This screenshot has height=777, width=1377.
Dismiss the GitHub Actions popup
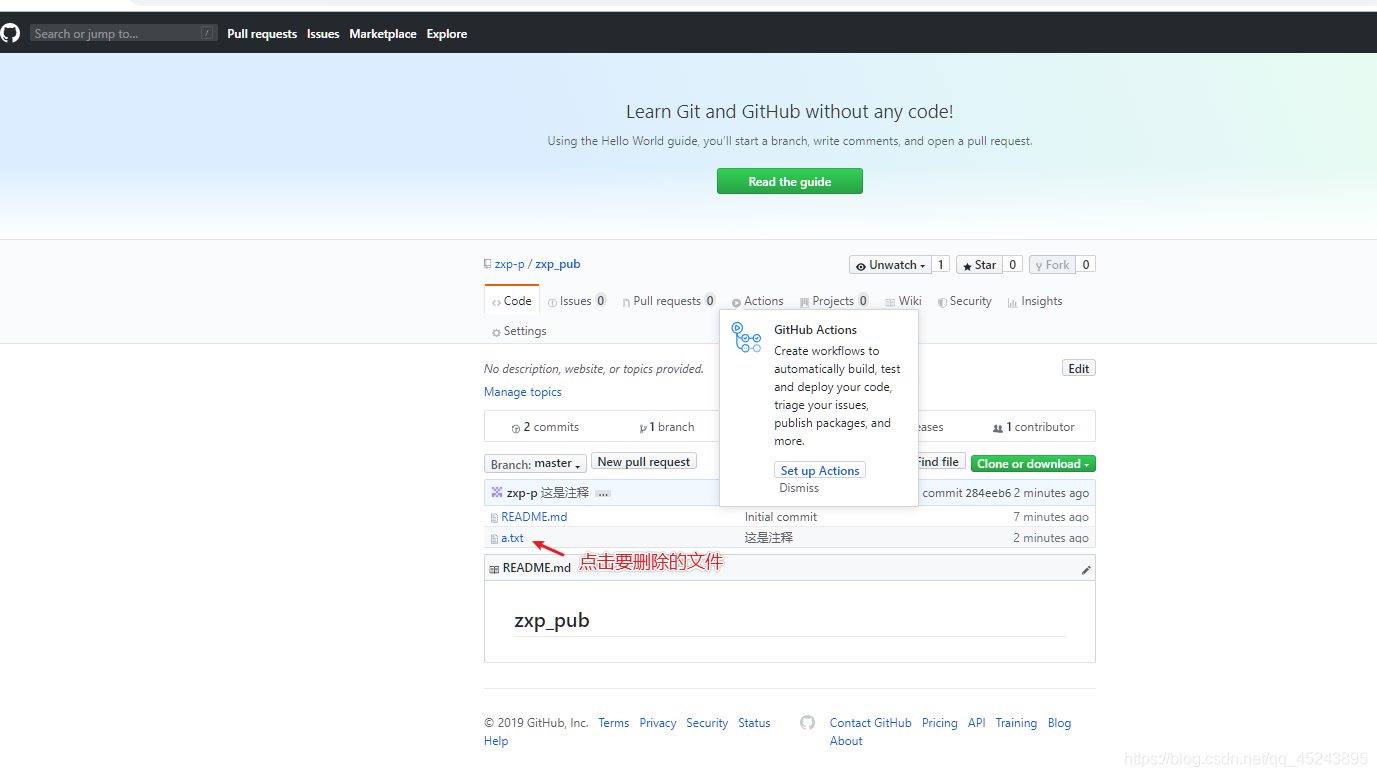tap(799, 488)
